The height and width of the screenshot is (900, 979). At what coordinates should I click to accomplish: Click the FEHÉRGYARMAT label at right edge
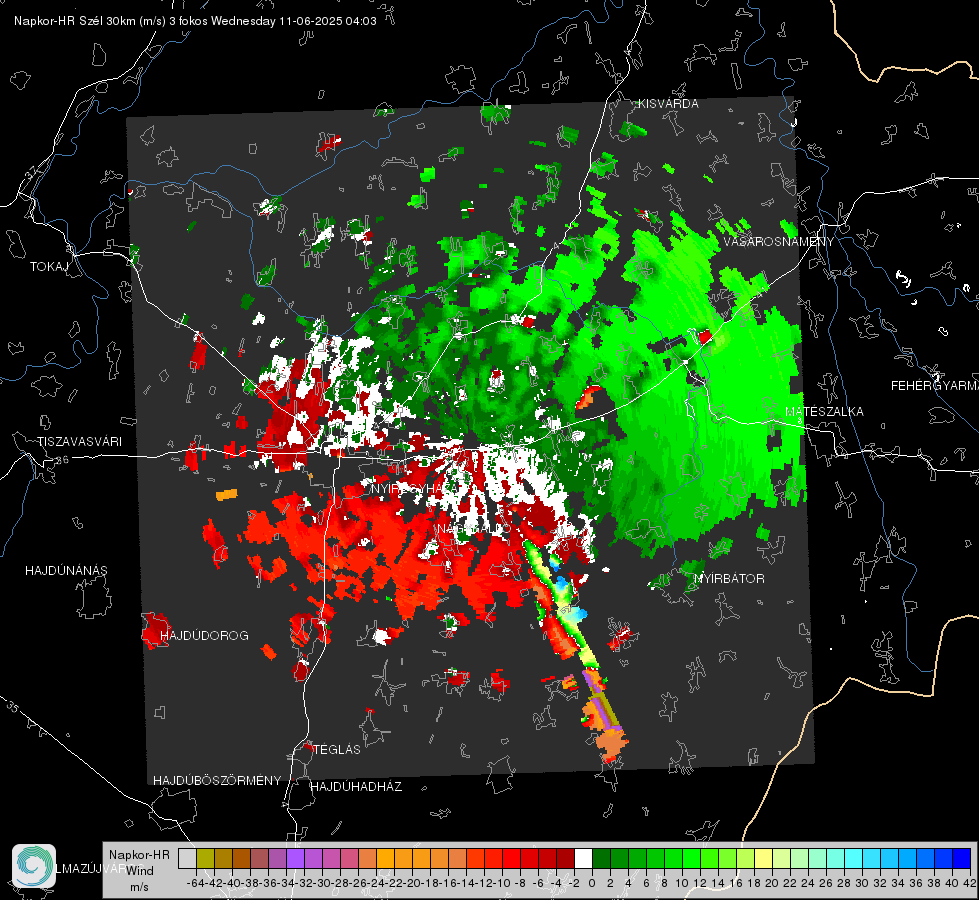click(x=935, y=386)
